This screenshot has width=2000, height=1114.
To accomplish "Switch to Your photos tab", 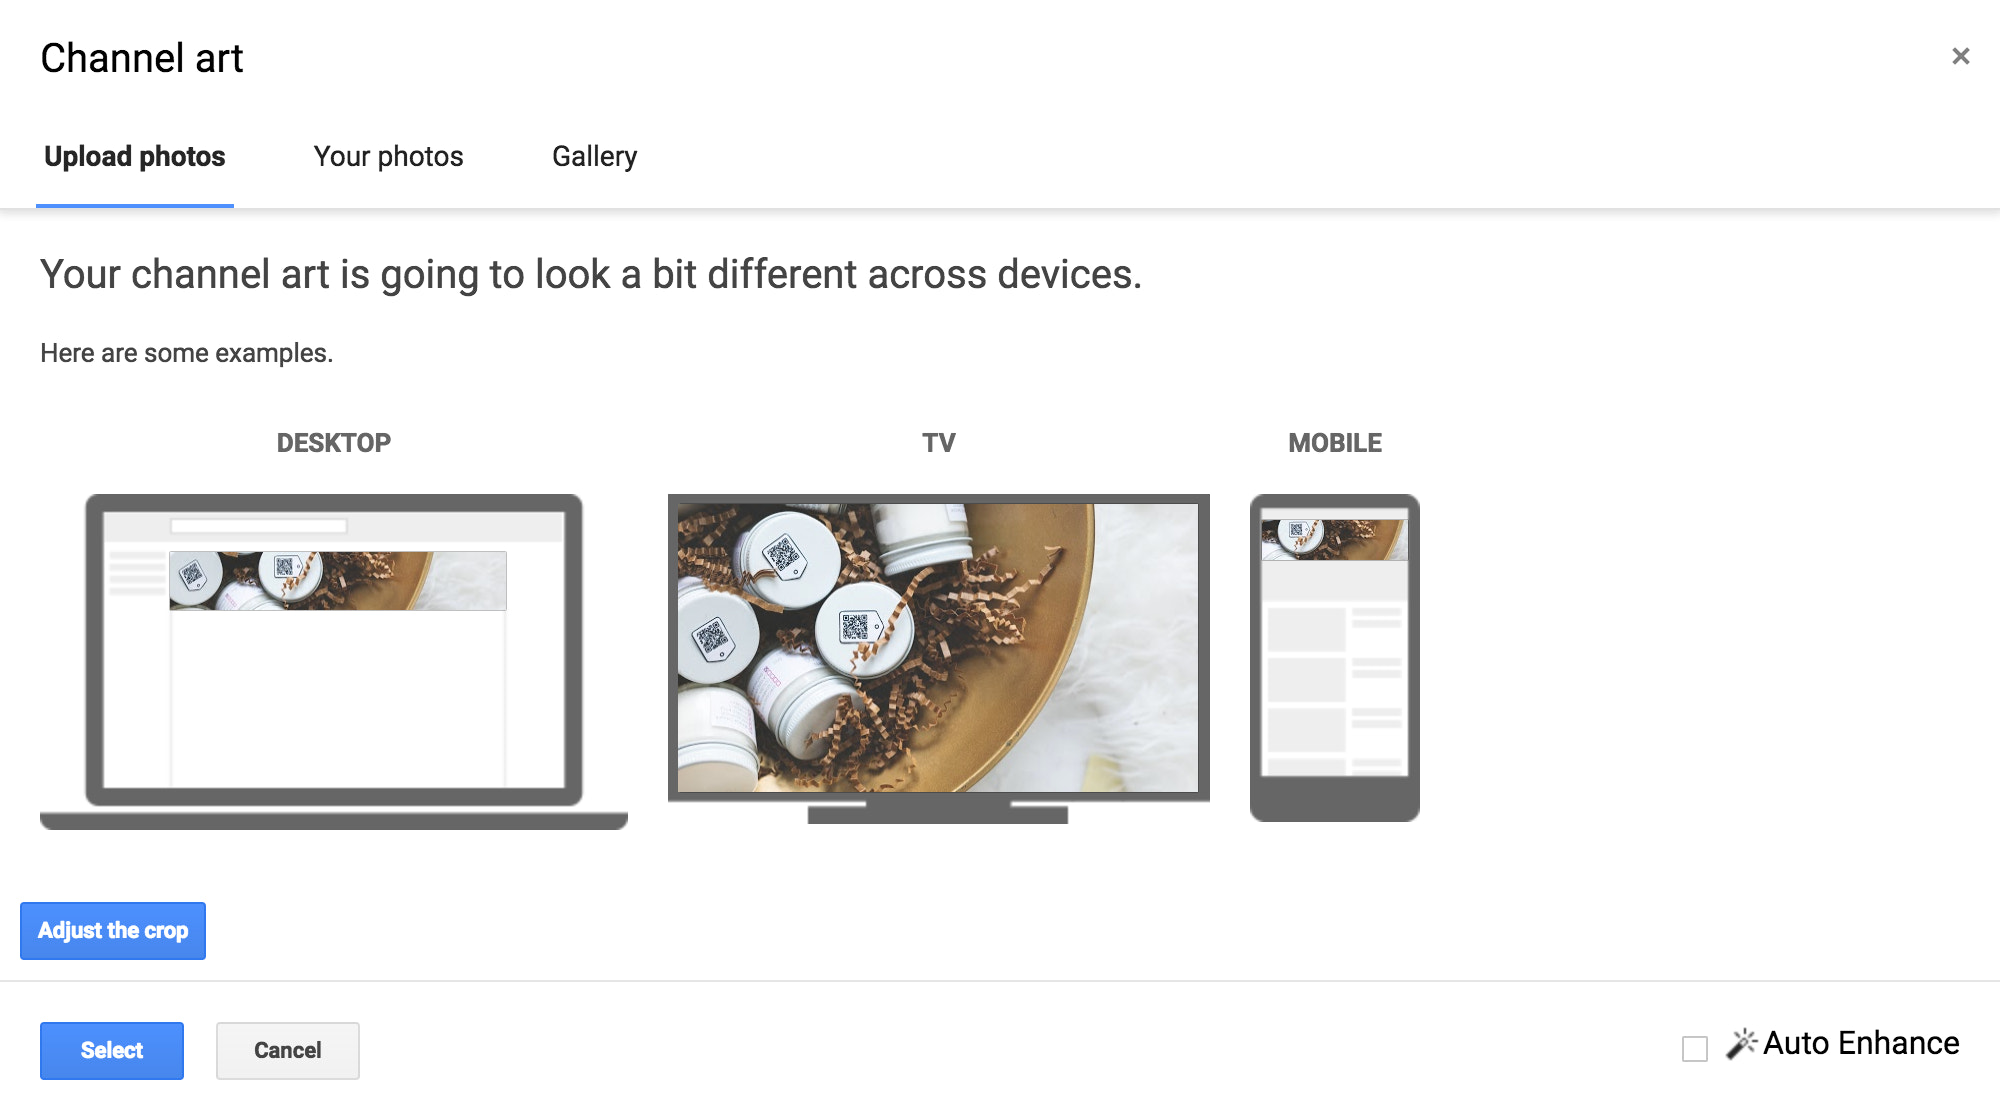I will [x=388, y=155].
